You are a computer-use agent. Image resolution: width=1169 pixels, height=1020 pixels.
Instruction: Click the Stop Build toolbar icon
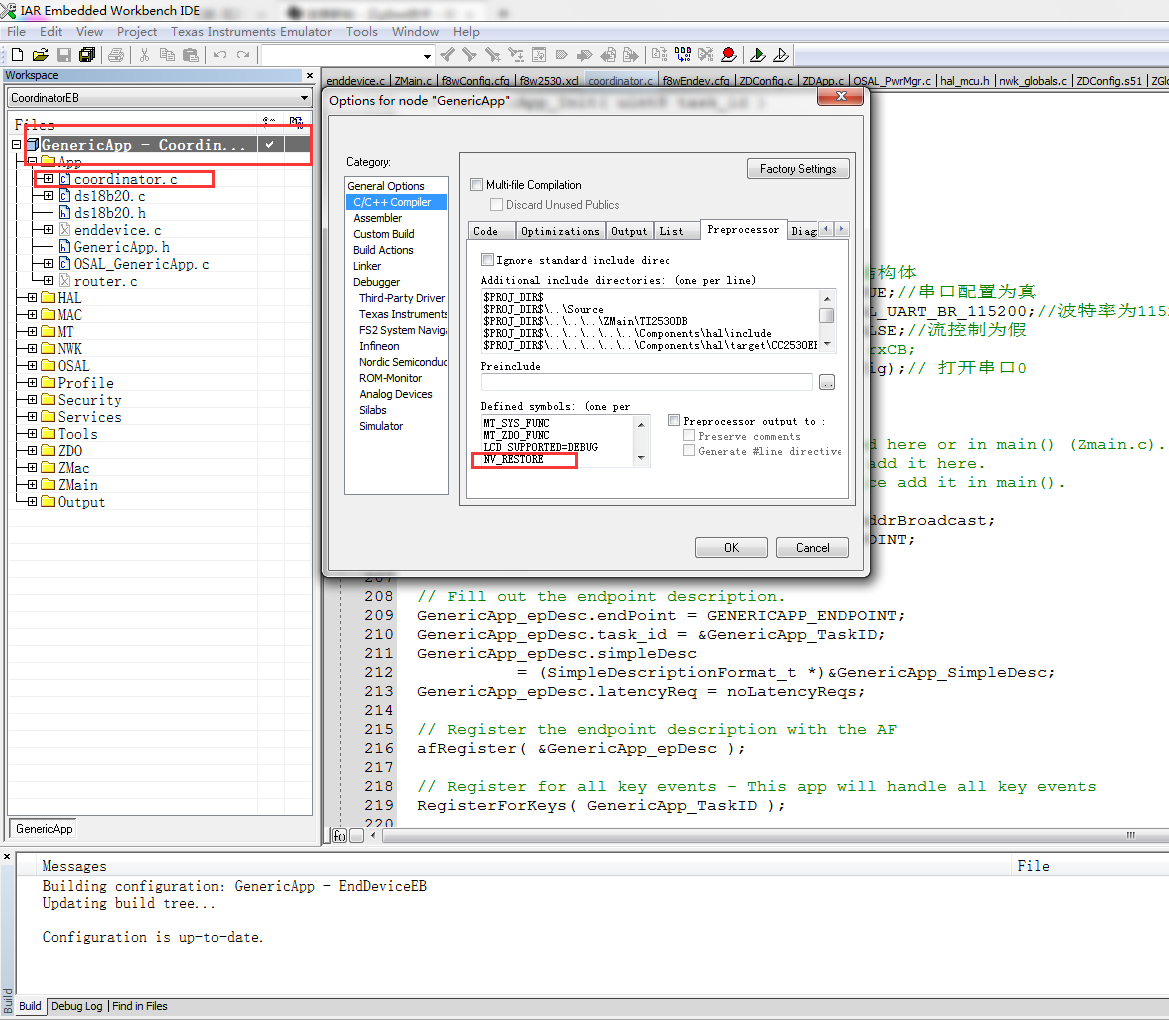point(706,54)
